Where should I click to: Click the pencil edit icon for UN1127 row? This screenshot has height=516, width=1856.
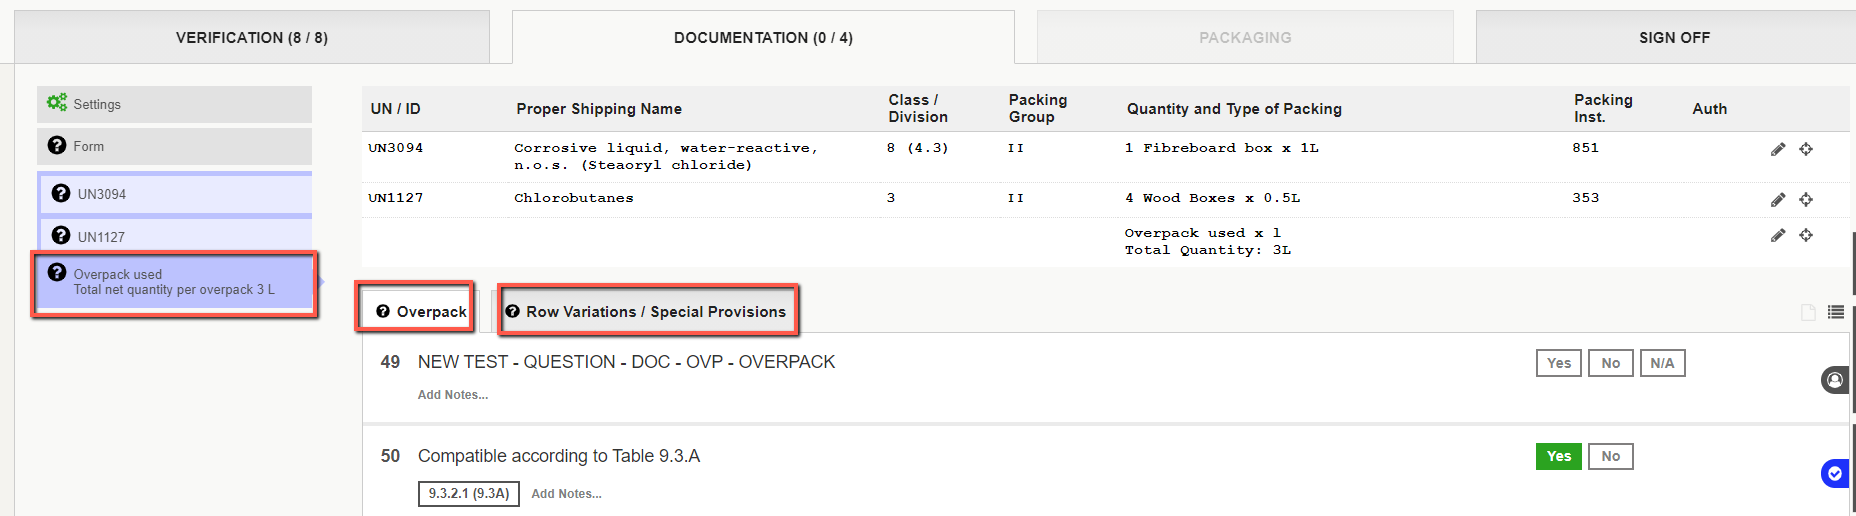1778,200
